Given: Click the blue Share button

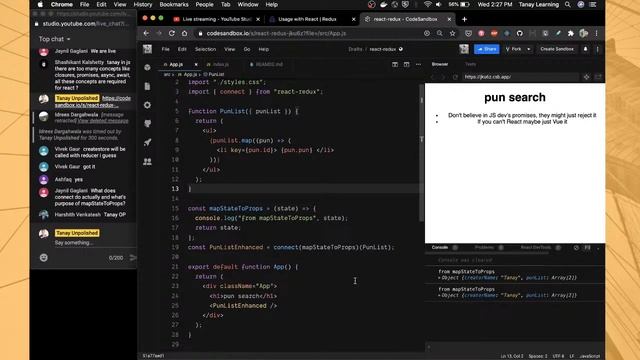Looking at the screenshot, I should tap(487, 49).
